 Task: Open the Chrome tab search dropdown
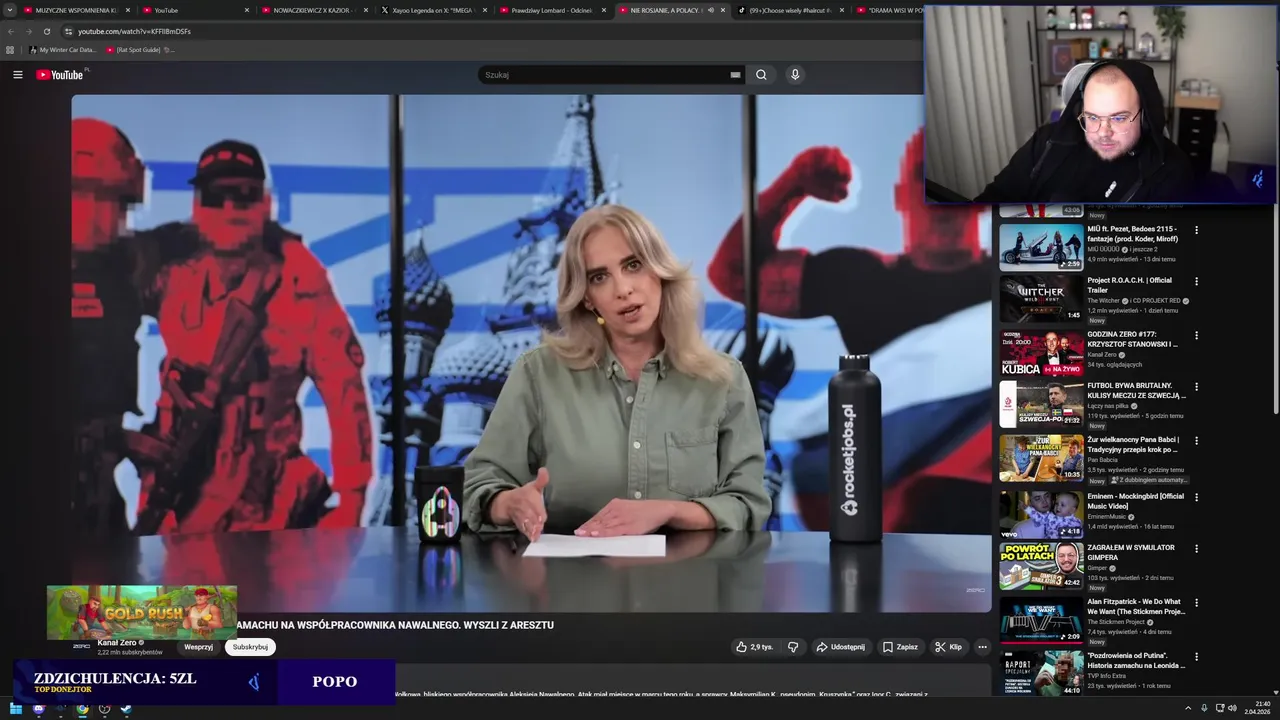(x=9, y=10)
